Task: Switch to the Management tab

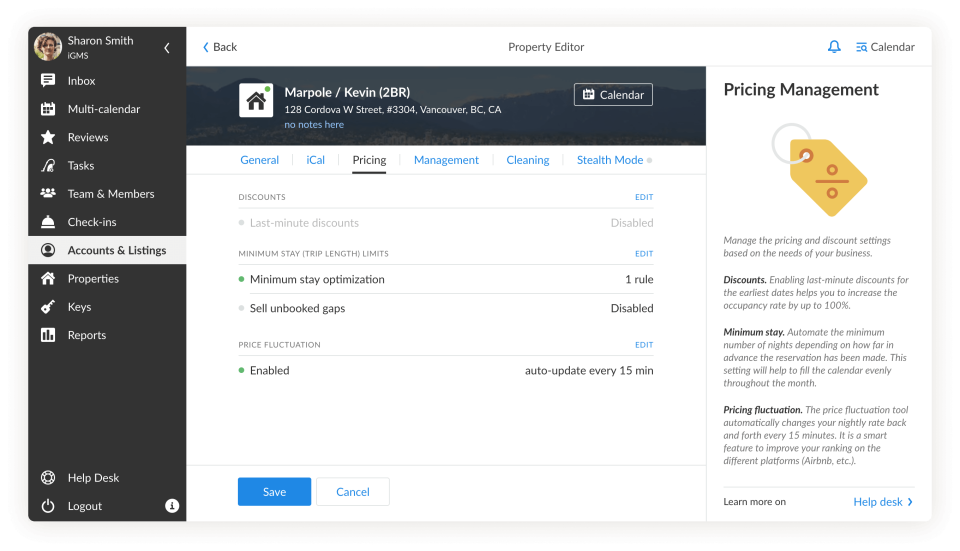Action: [x=446, y=160]
